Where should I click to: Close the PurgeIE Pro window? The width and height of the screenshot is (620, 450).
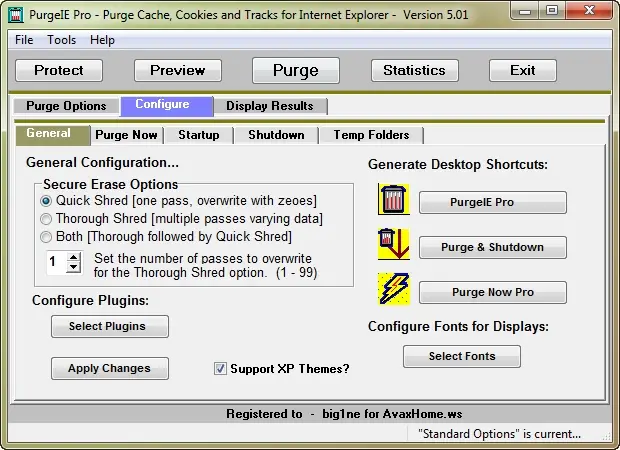click(x=589, y=11)
